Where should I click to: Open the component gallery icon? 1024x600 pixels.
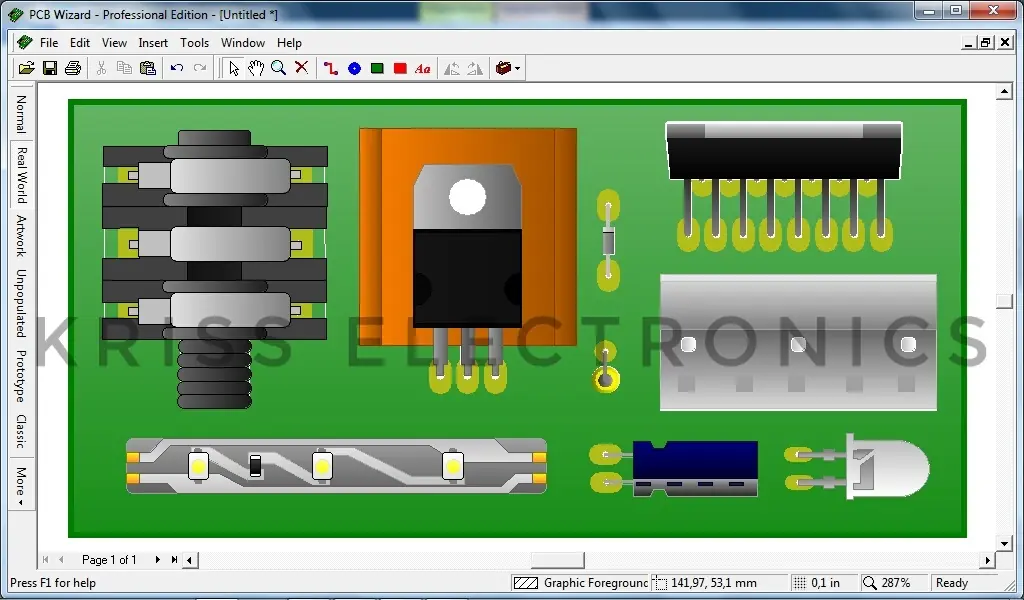pyautogui.click(x=504, y=68)
